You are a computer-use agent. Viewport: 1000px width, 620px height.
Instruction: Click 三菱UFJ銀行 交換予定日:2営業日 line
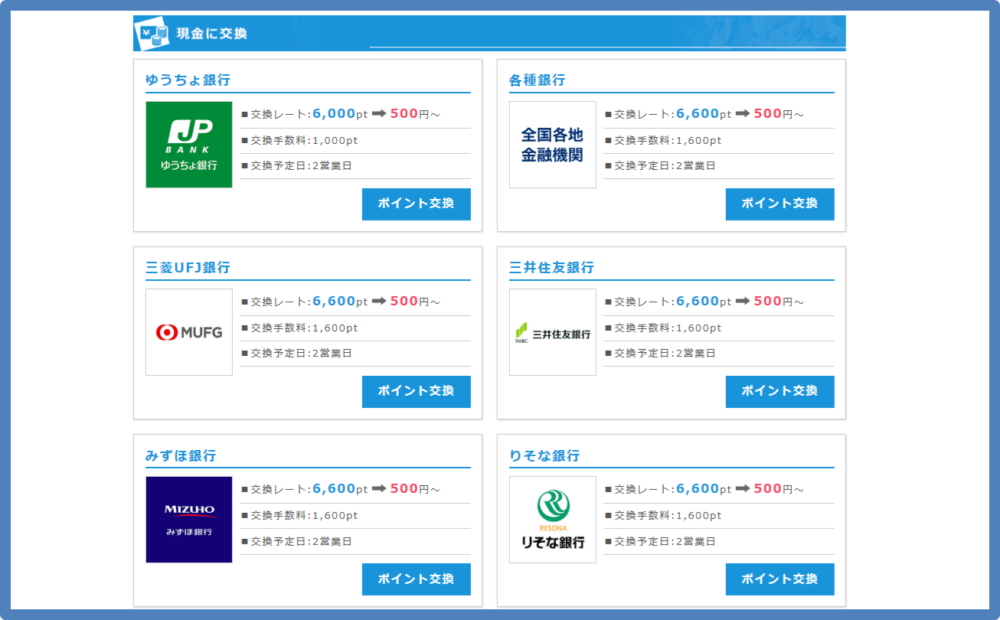tap(297, 353)
